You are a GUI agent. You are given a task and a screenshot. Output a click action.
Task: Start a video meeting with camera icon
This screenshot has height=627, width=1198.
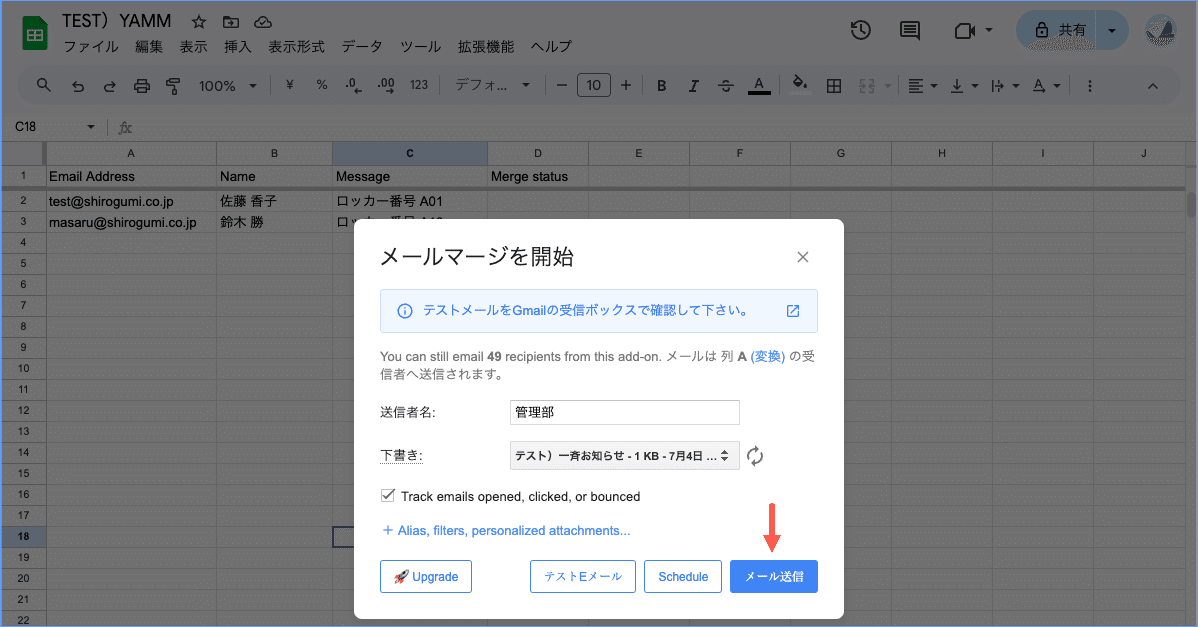tap(965, 31)
